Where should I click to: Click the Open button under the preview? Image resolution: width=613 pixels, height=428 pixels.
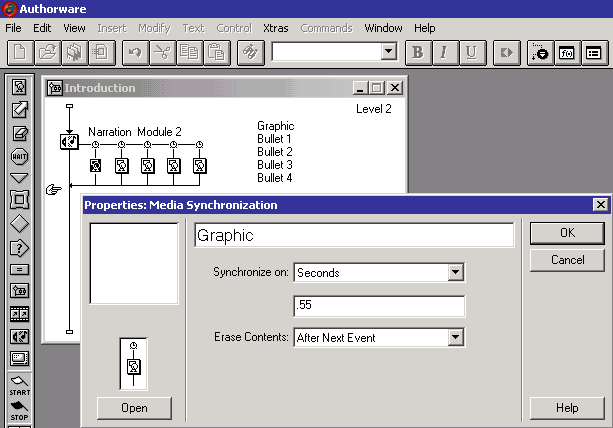(x=134, y=407)
